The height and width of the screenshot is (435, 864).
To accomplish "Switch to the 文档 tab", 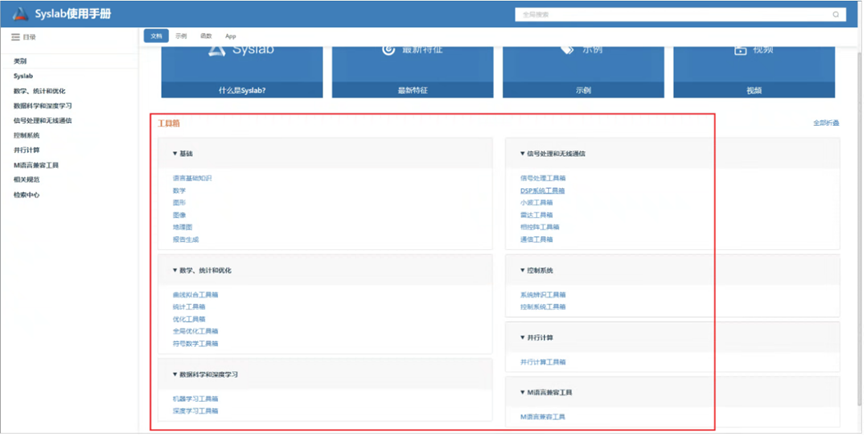I will pos(156,36).
